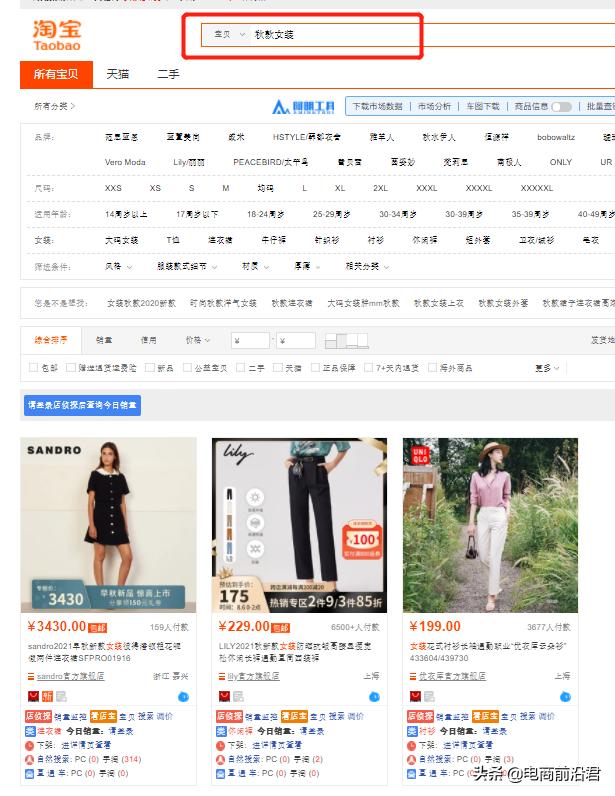
Task: Check the 天猫 filter checkbox
Action: 278,368
